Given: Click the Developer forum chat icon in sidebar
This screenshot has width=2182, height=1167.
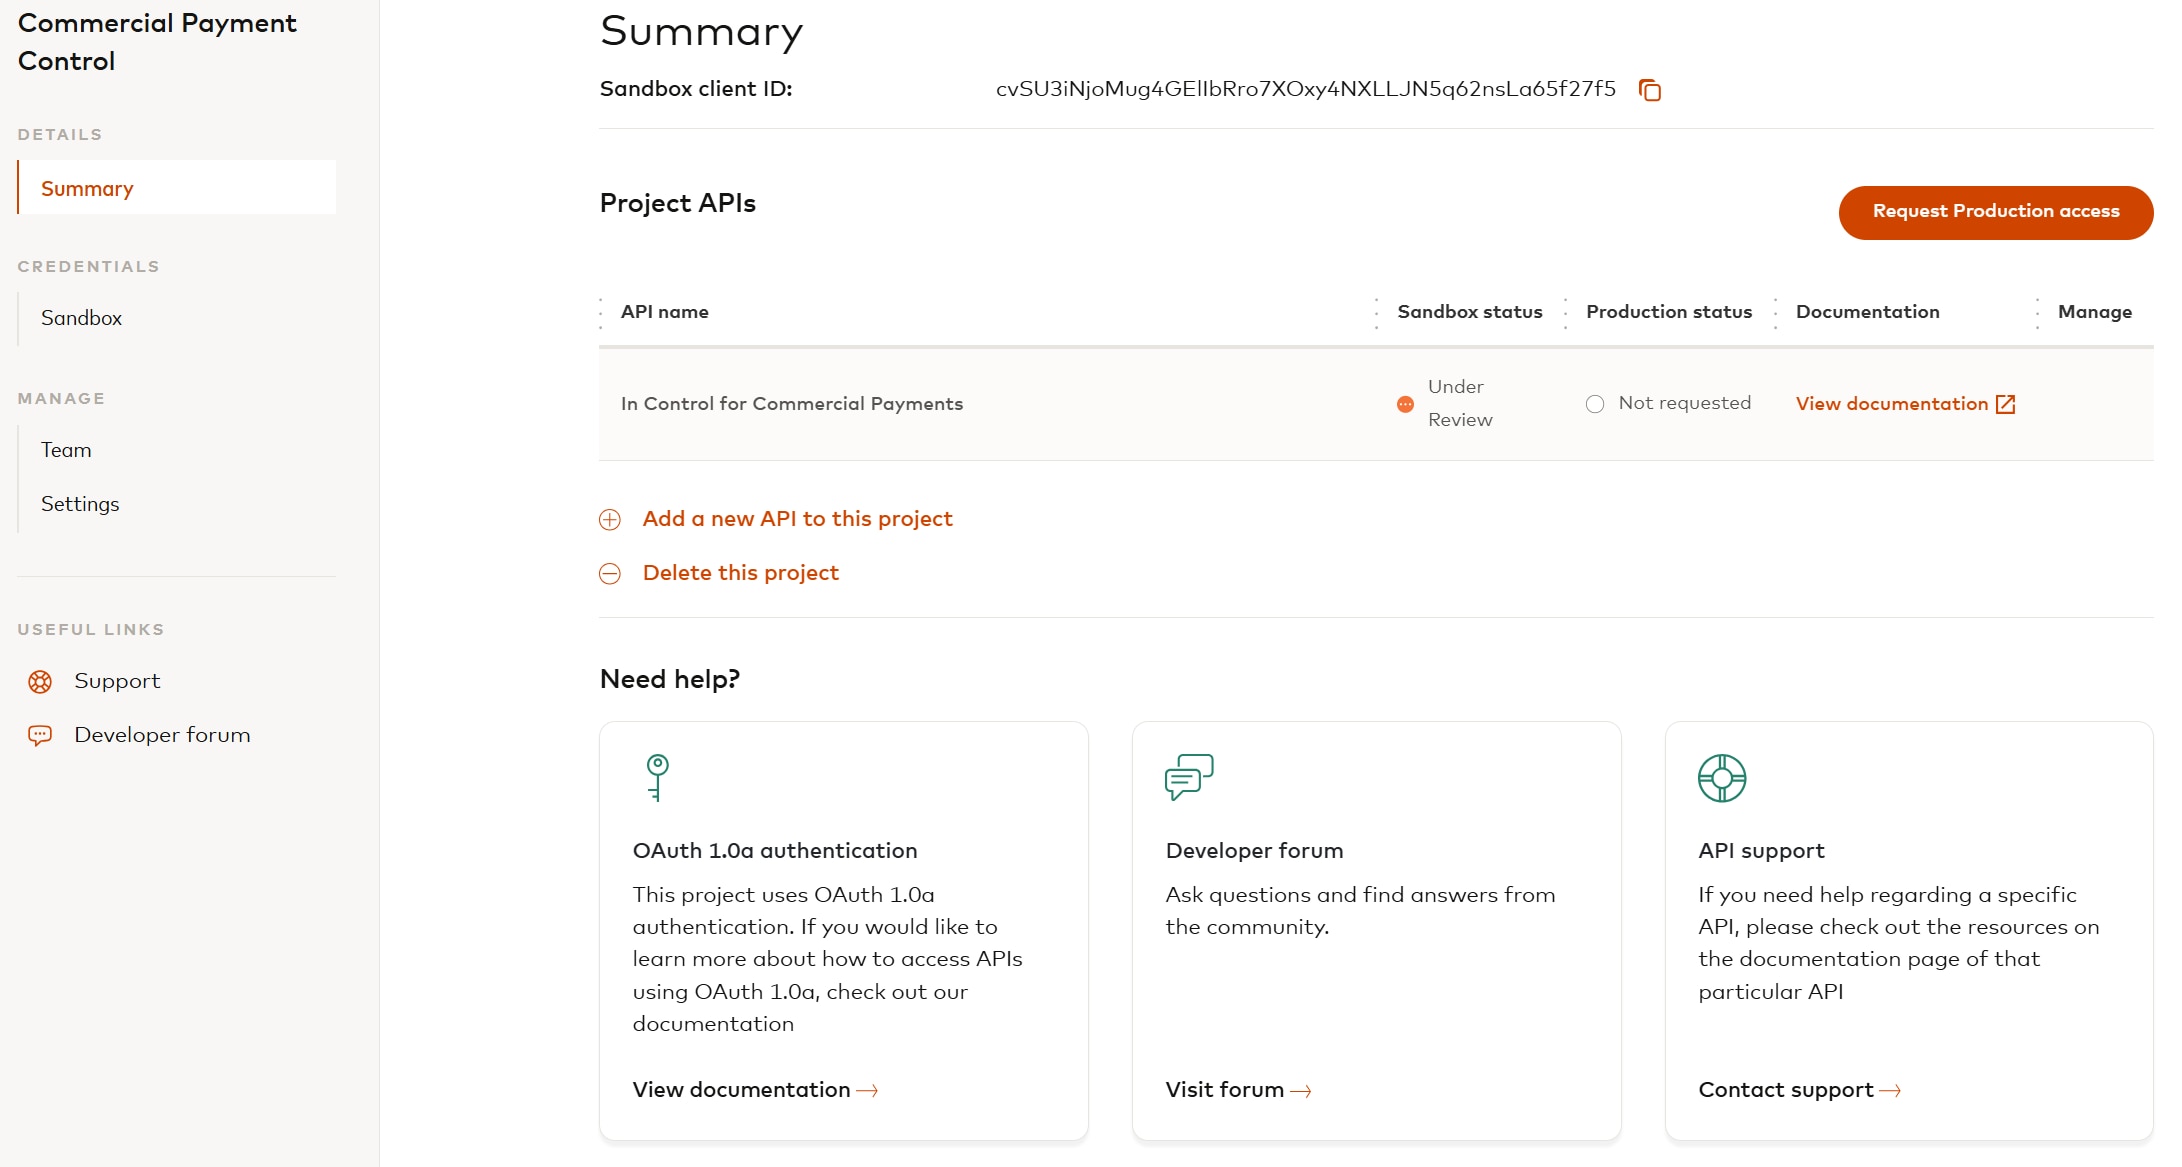Looking at the screenshot, I should 40,736.
